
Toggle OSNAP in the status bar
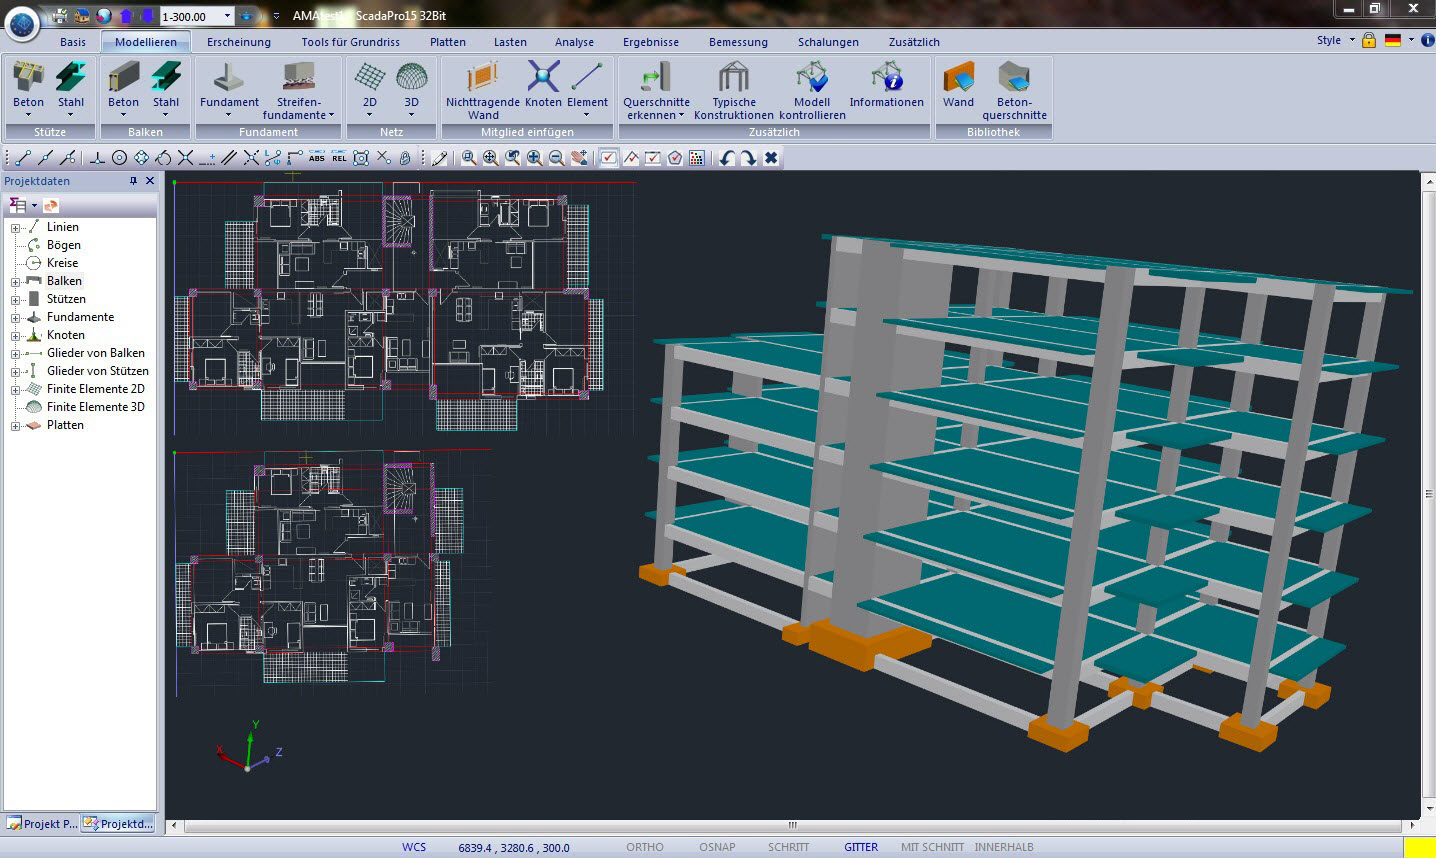717,847
